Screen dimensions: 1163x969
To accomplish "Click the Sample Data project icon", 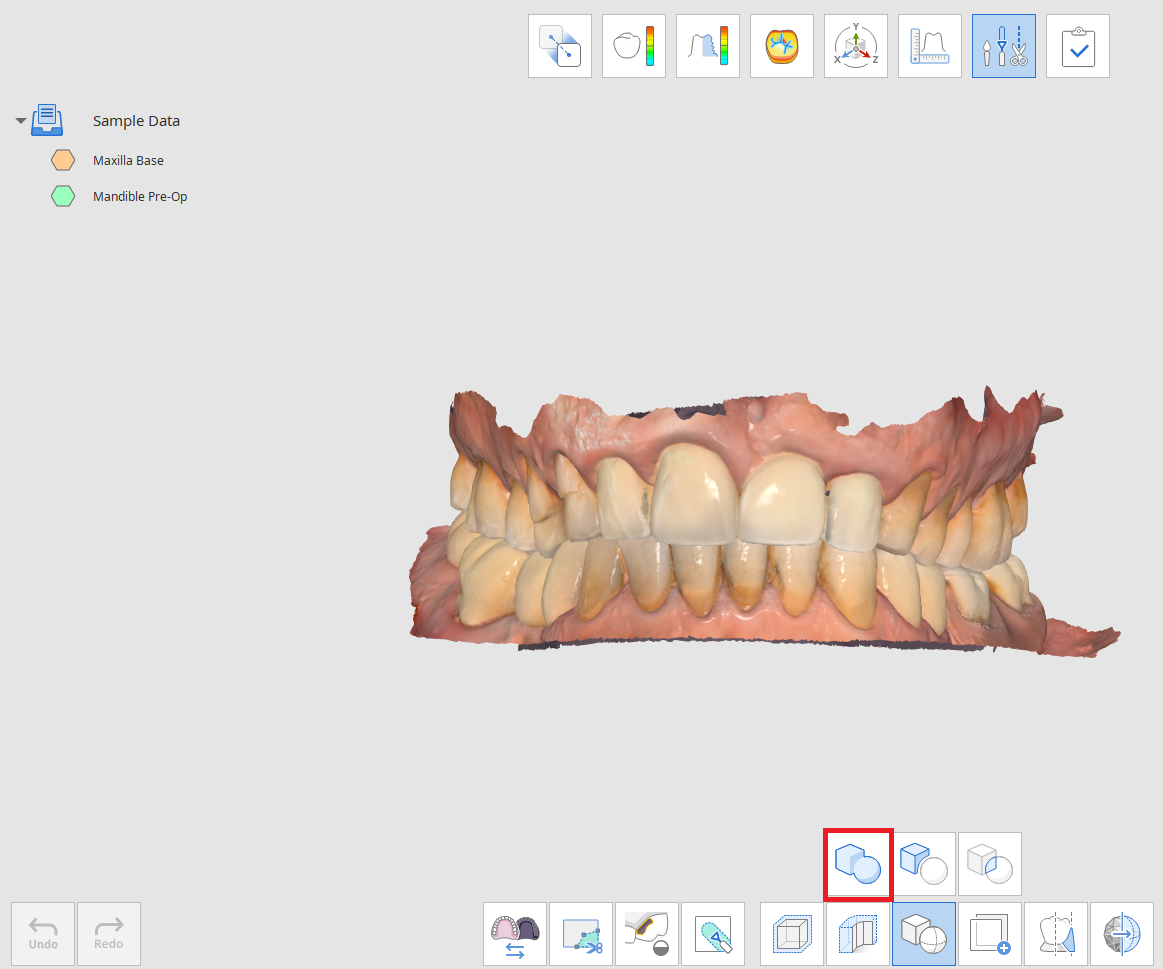I will (x=47, y=120).
